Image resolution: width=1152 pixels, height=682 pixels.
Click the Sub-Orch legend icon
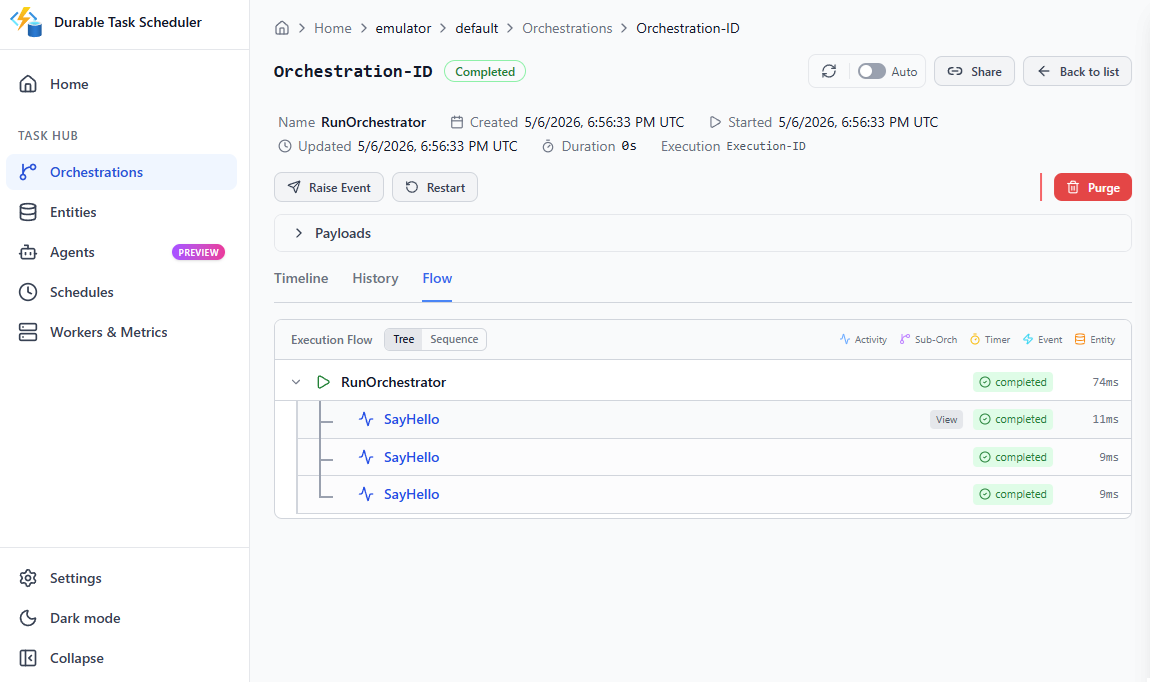click(904, 340)
